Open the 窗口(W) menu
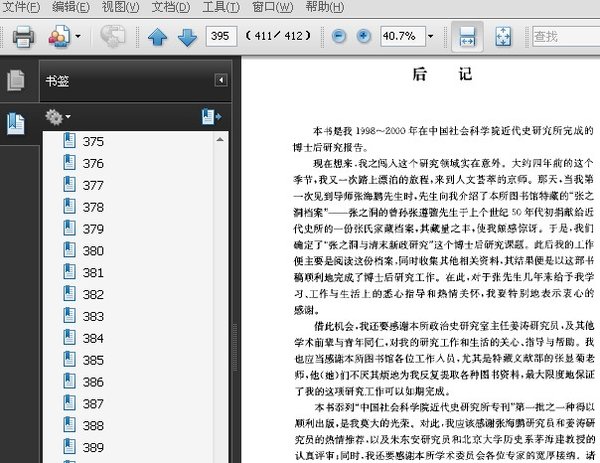 [x=272, y=7]
